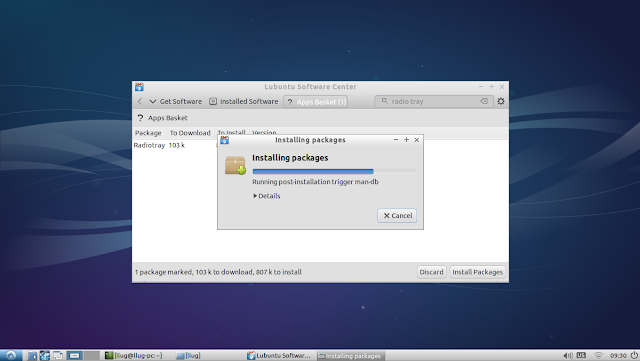Click the clock showing 09:30
This screenshot has height=361, width=640.
618,356
